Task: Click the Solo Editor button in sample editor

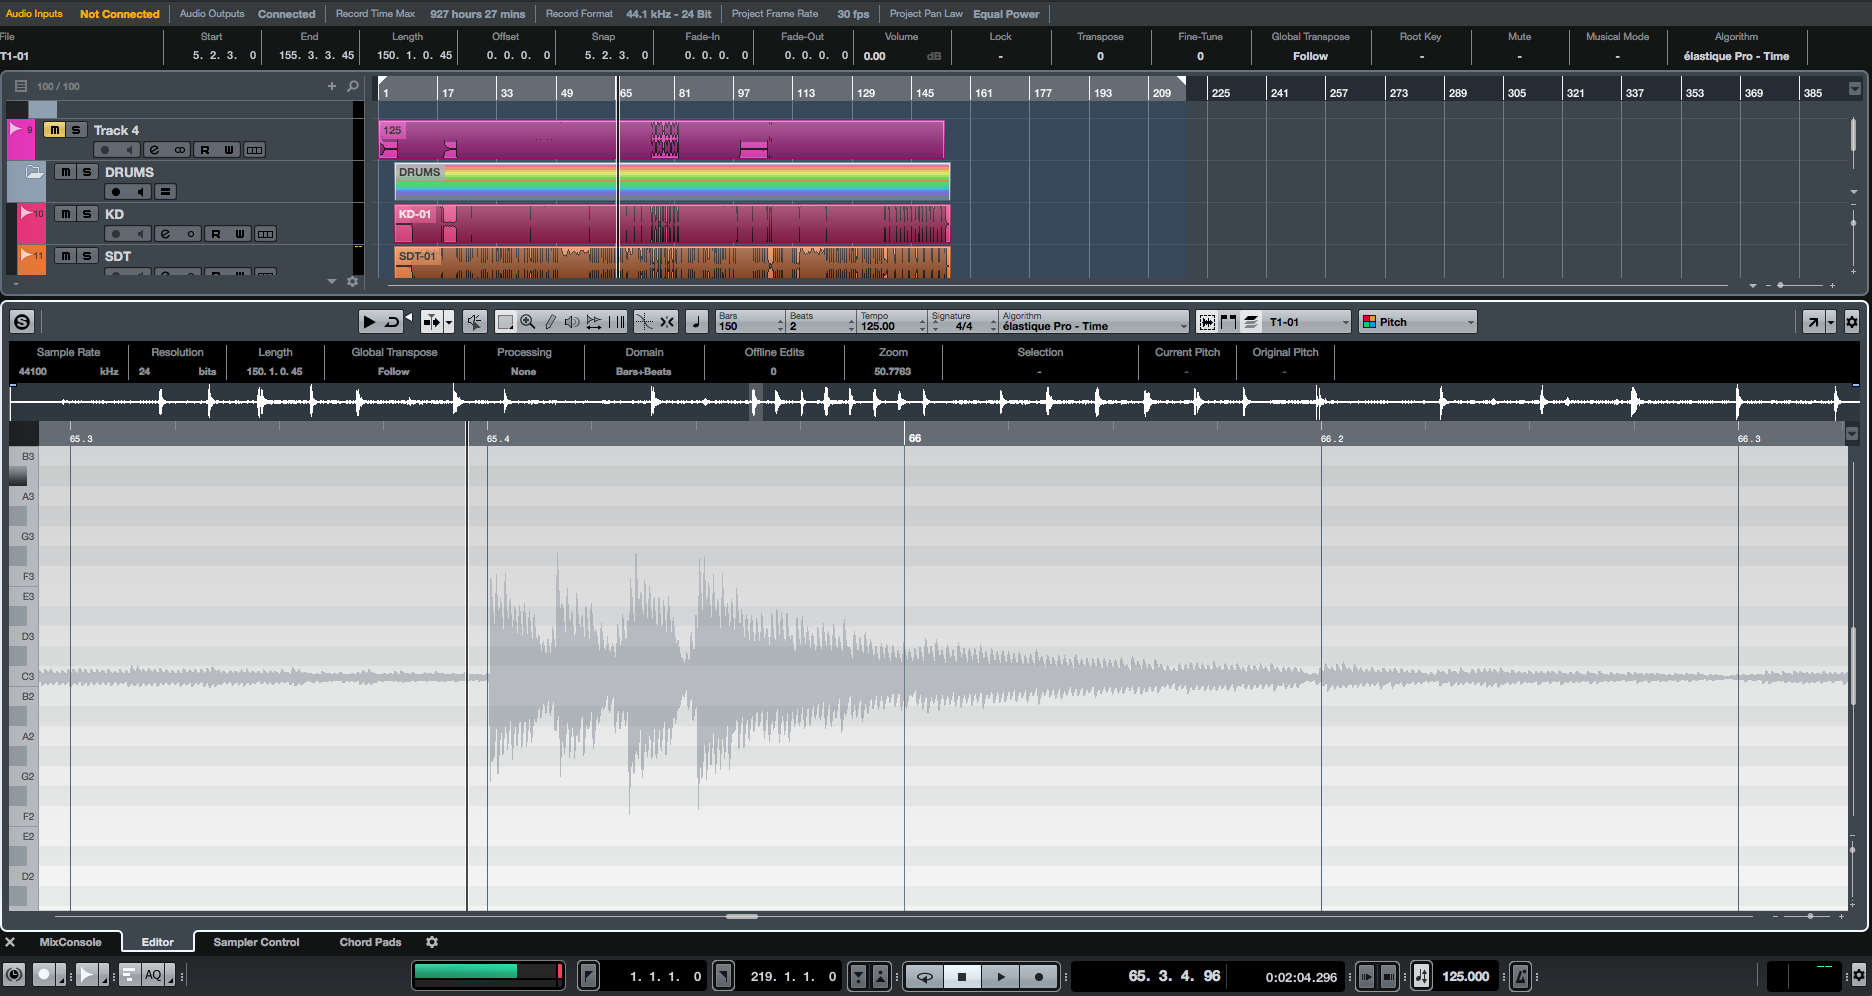Action: click(x=22, y=321)
